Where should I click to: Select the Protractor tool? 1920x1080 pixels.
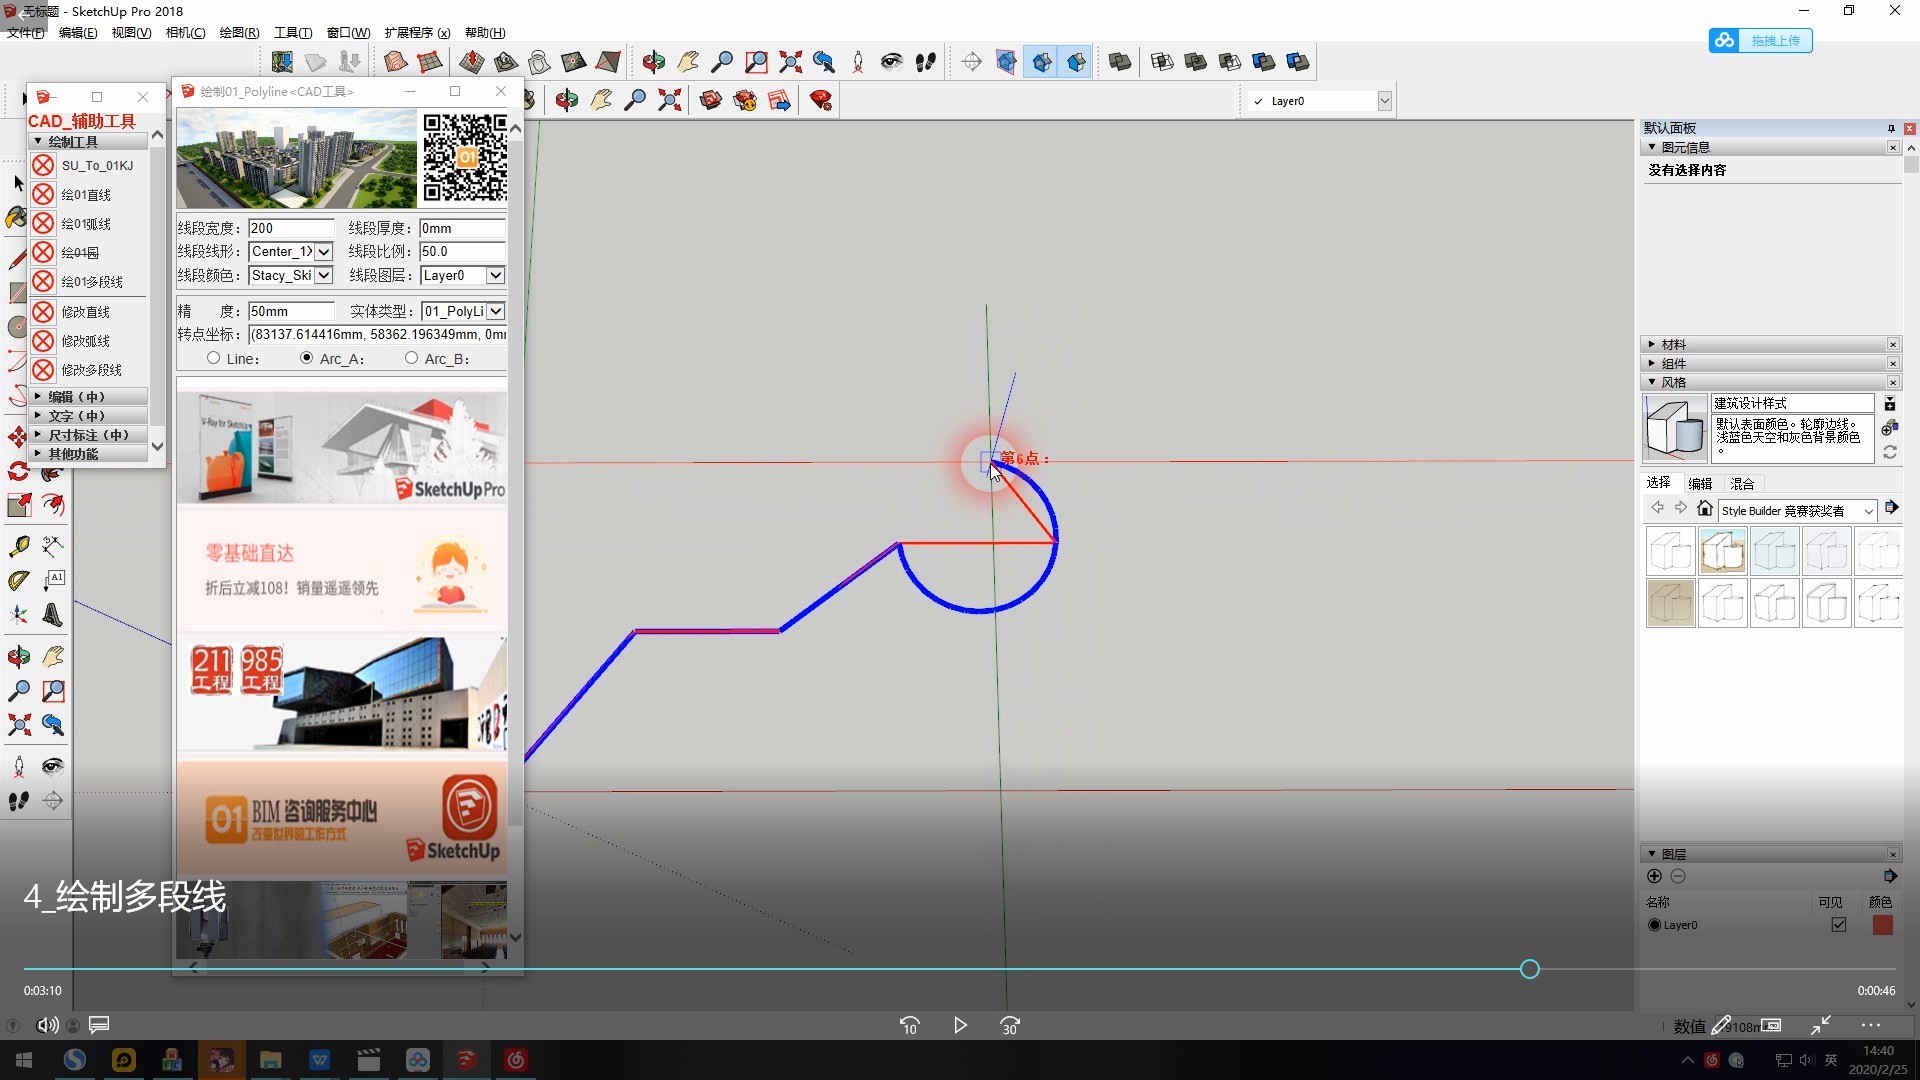click(x=18, y=580)
